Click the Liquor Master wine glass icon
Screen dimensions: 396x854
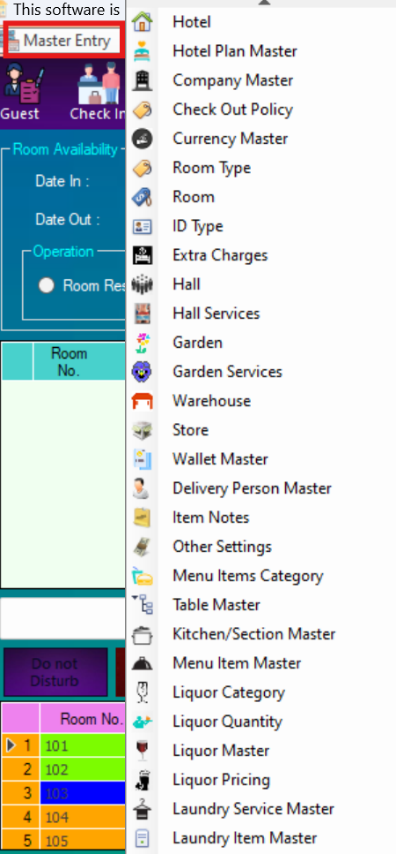click(x=142, y=751)
